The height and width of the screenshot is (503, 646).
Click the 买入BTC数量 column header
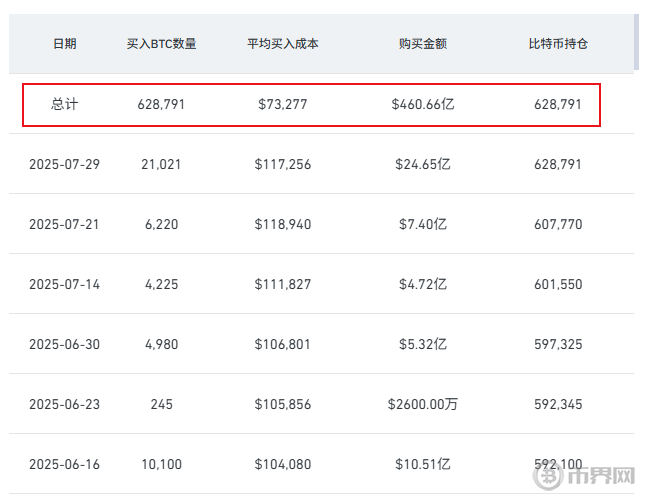click(161, 44)
